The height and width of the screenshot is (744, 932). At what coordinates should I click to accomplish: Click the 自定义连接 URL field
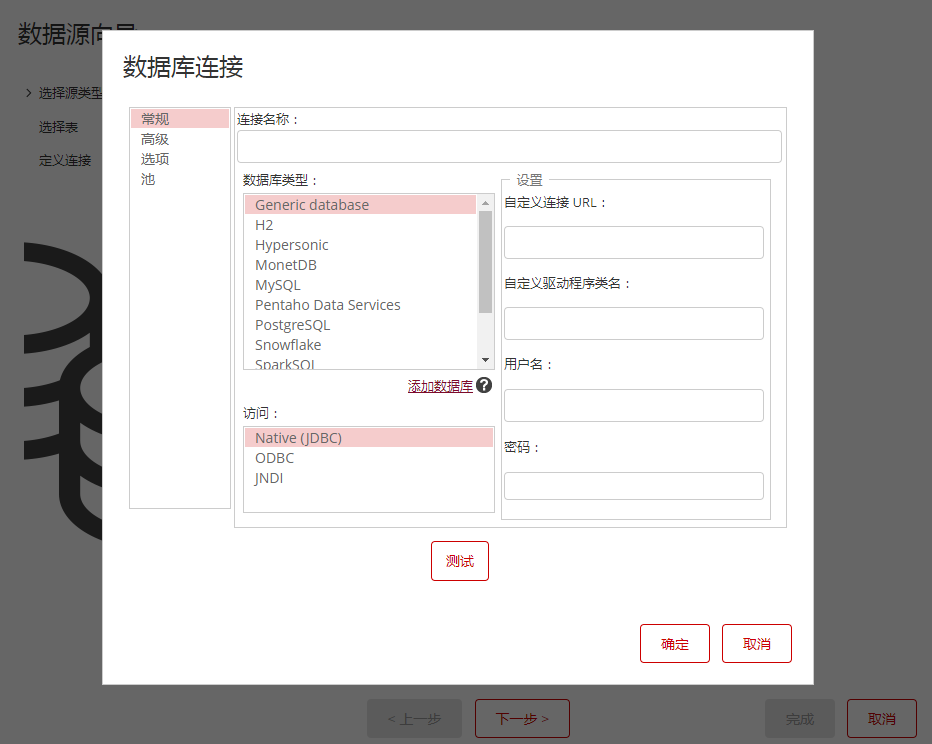pos(633,242)
